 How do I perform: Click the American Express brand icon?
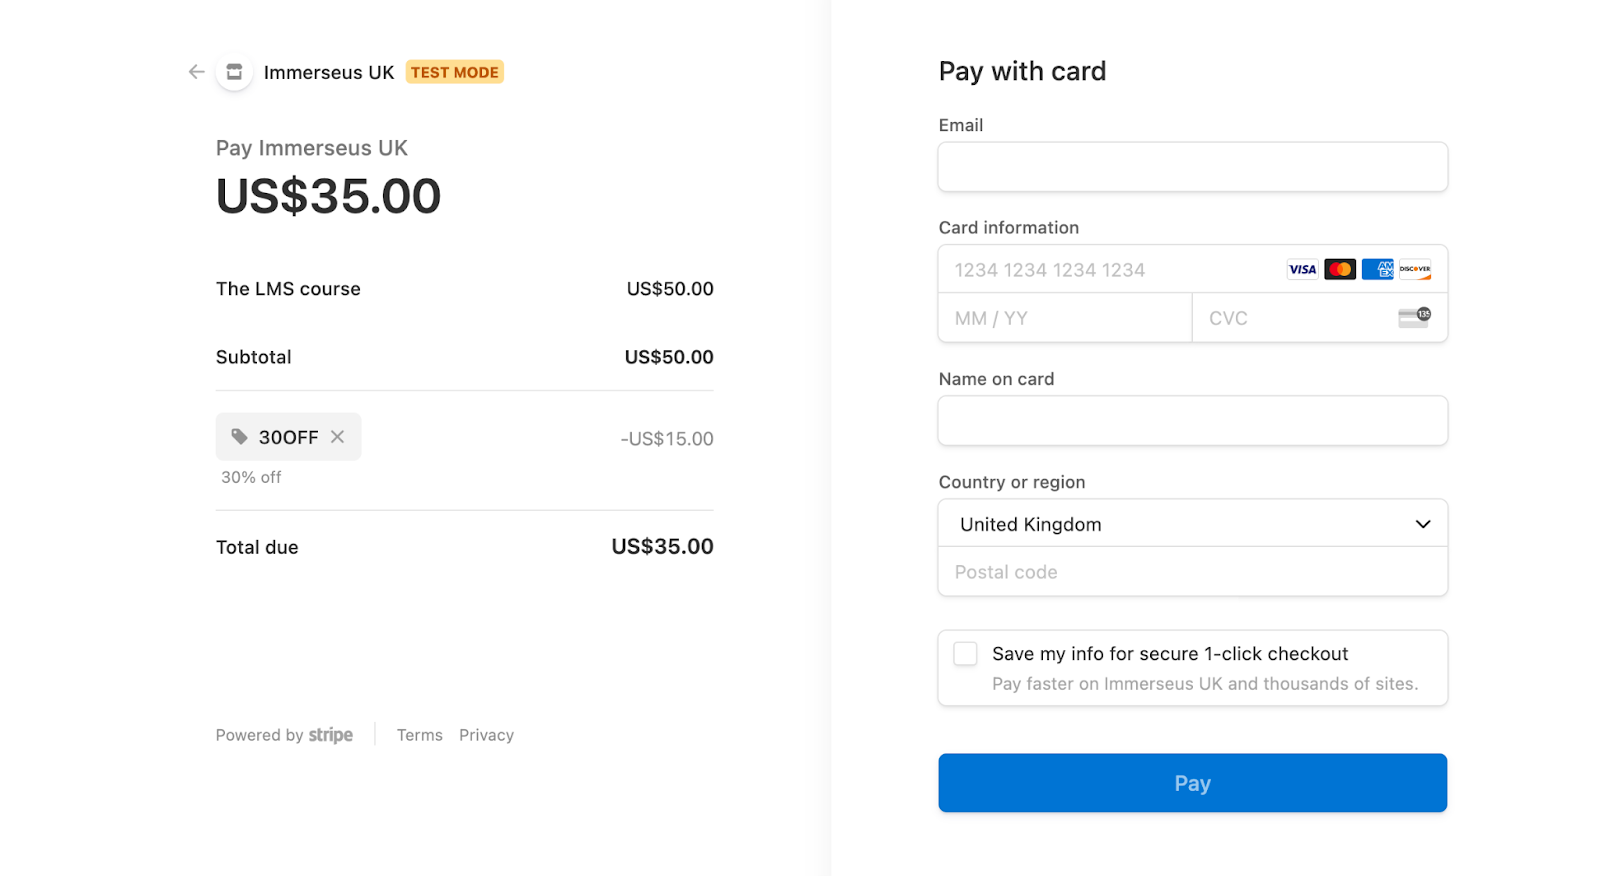coord(1377,269)
